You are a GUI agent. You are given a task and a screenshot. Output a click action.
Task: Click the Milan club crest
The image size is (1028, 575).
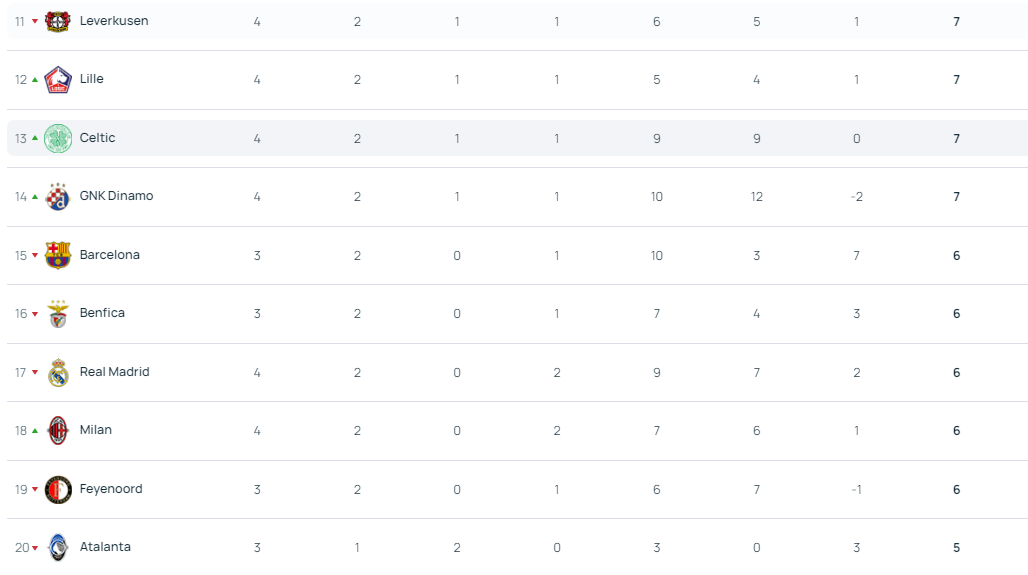[58, 431]
